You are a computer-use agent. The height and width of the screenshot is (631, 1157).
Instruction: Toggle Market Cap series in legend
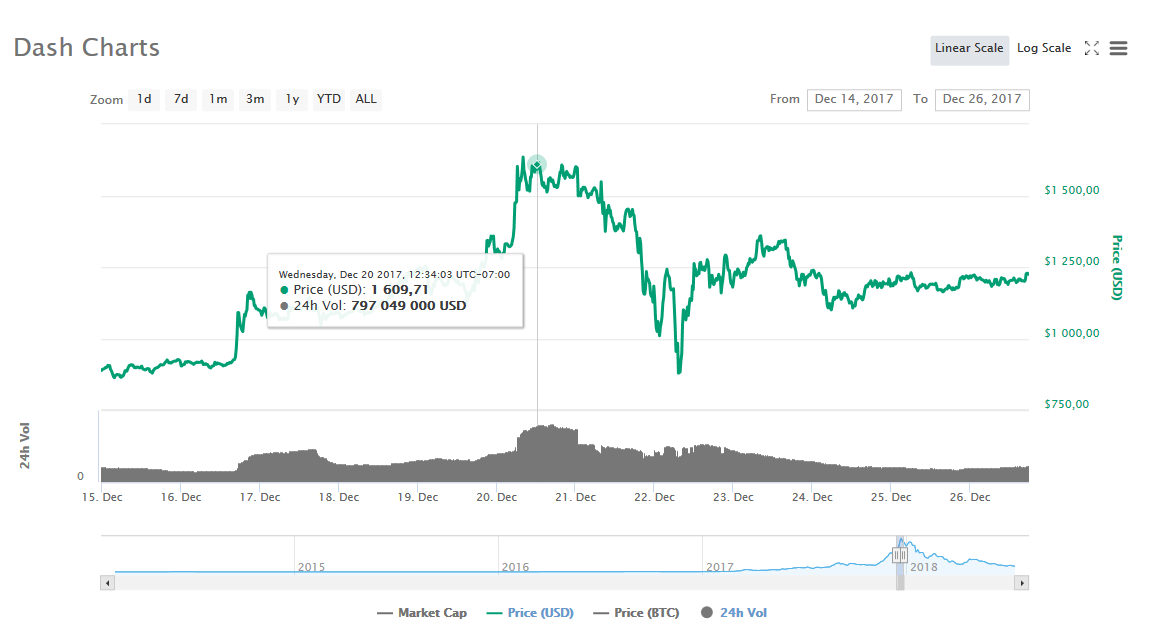(422, 613)
